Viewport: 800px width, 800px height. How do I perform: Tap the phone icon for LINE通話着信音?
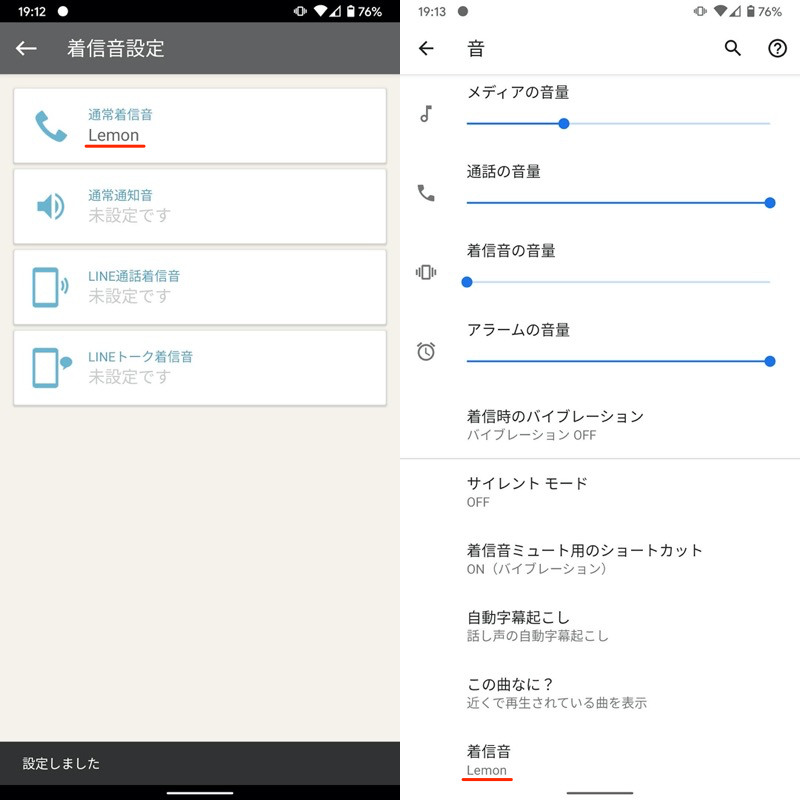coord(50,286)
